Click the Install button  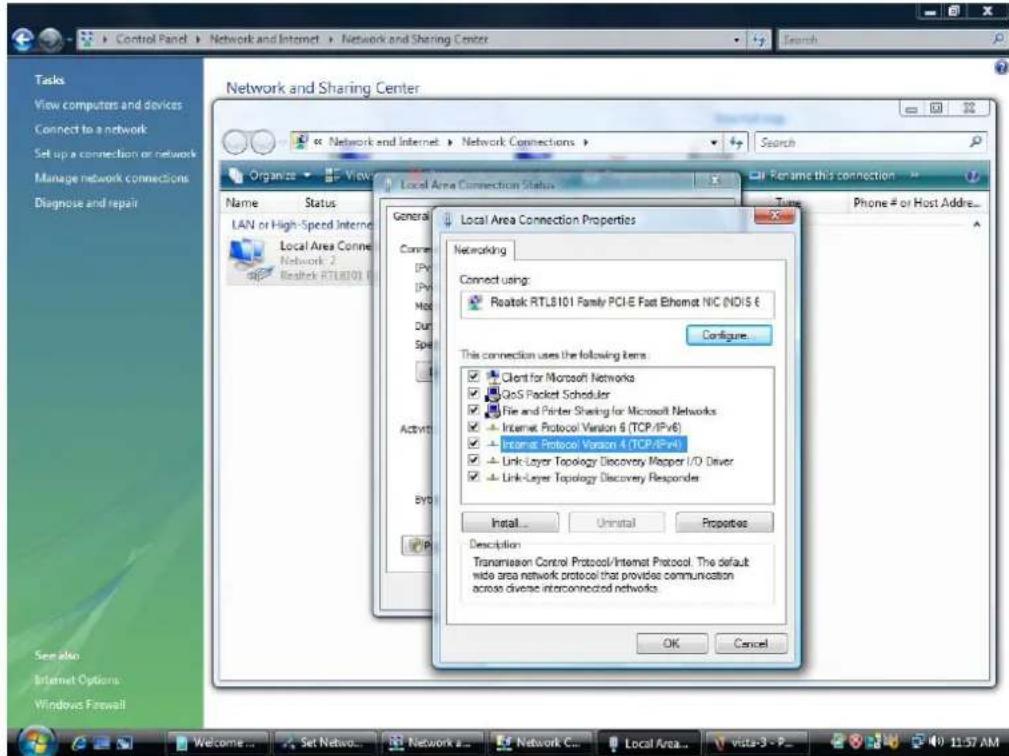[x=510, y=522]
